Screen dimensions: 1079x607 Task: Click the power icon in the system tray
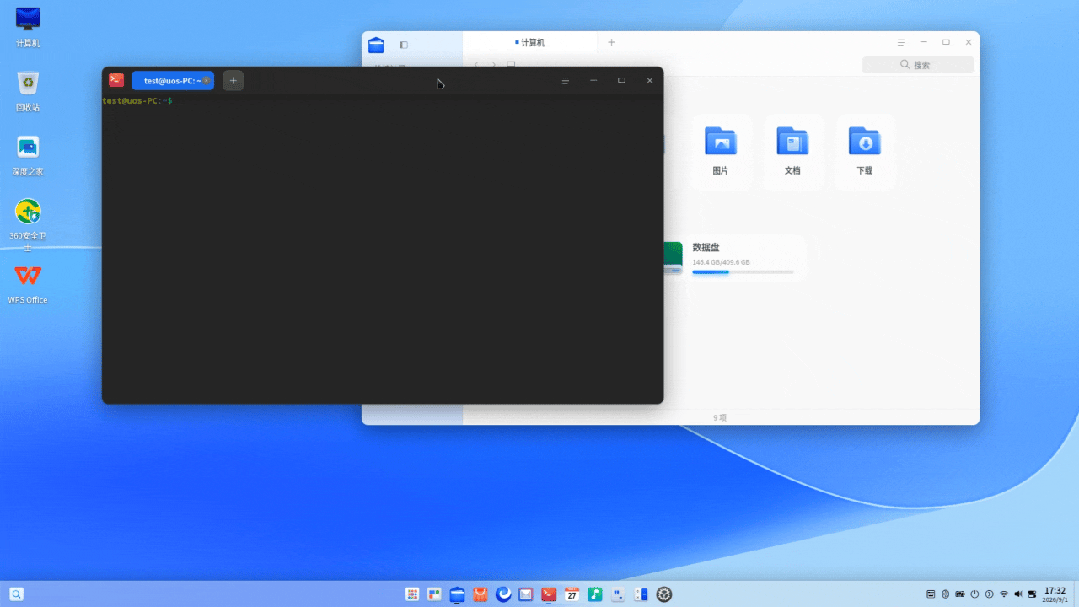click(974, 595)
